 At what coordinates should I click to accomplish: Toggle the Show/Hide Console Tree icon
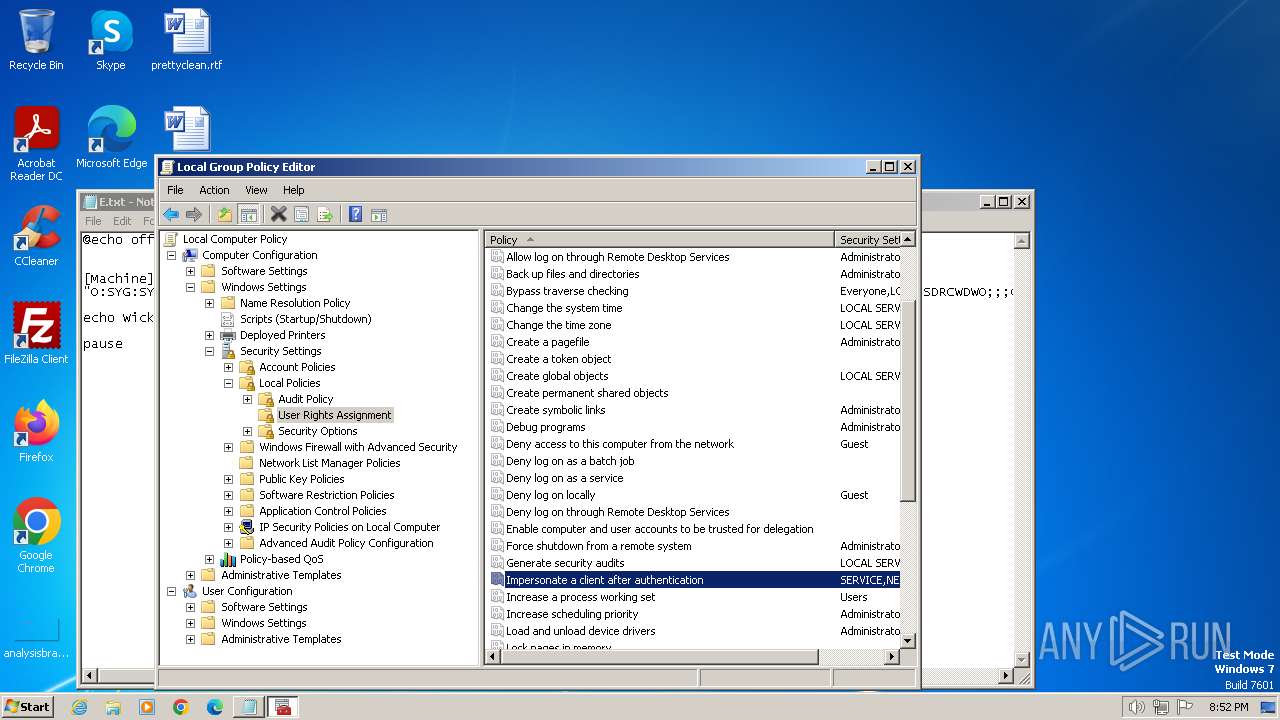click(248, 214)
